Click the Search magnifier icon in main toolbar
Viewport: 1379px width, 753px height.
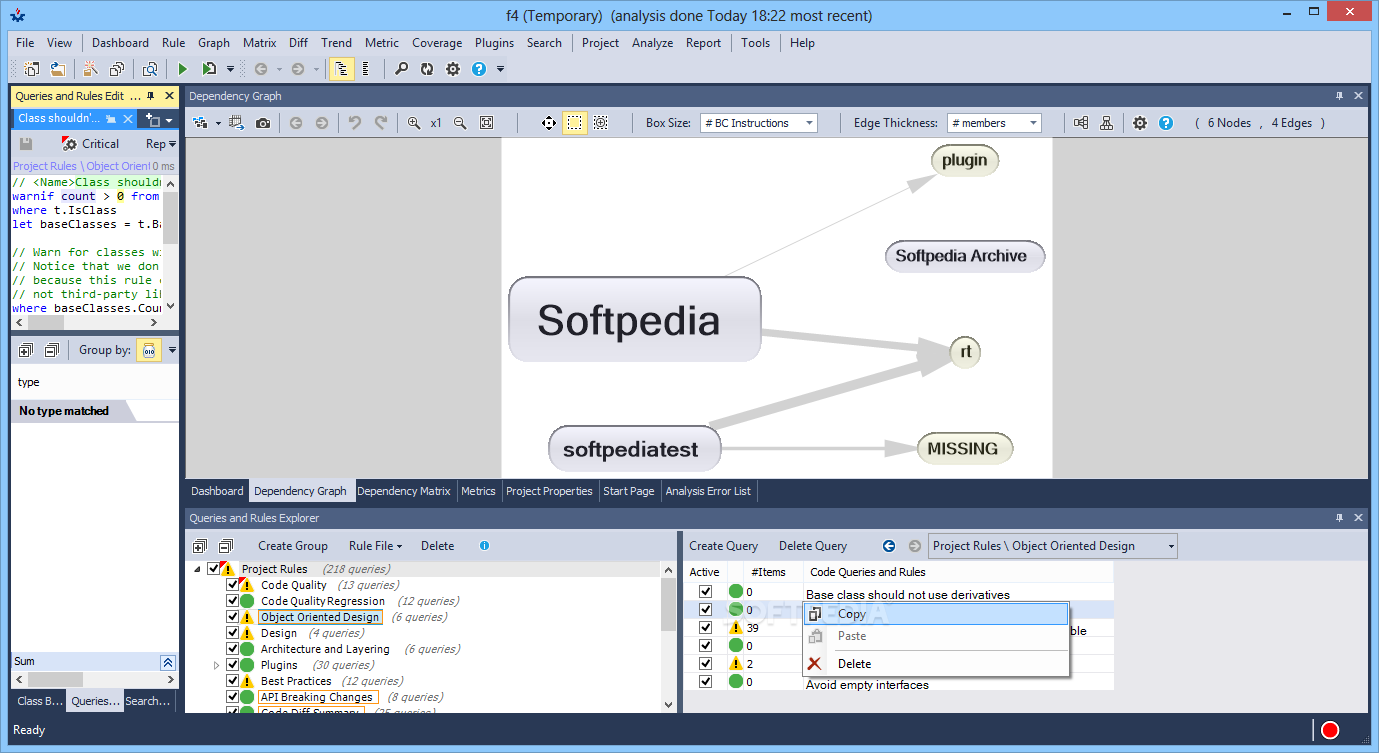tap(401, 69)
